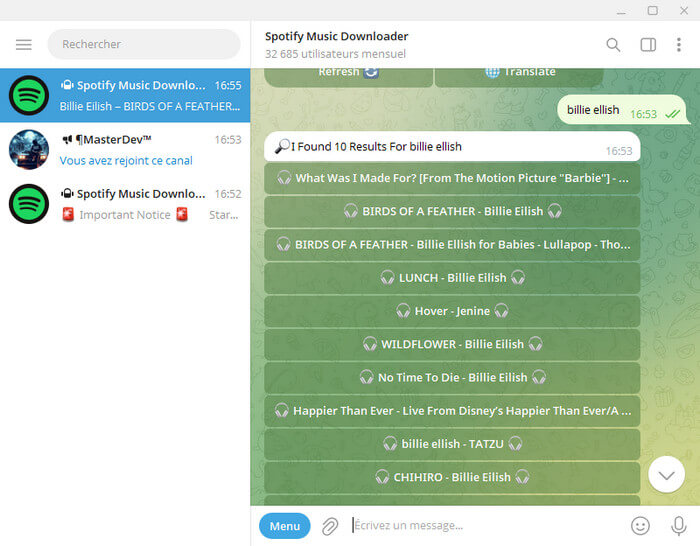Select No Time To Die result

click(x=452, y=377)
